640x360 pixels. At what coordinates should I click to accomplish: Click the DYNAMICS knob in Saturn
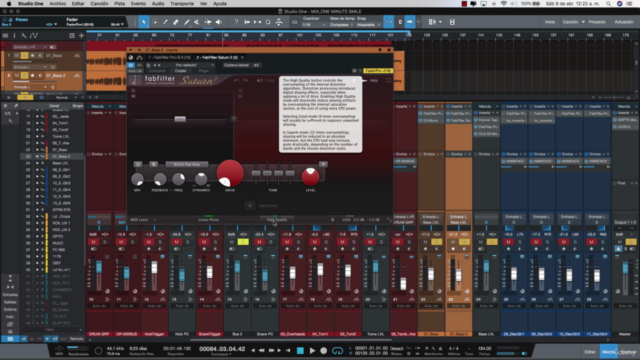click(x=201, y=179)
